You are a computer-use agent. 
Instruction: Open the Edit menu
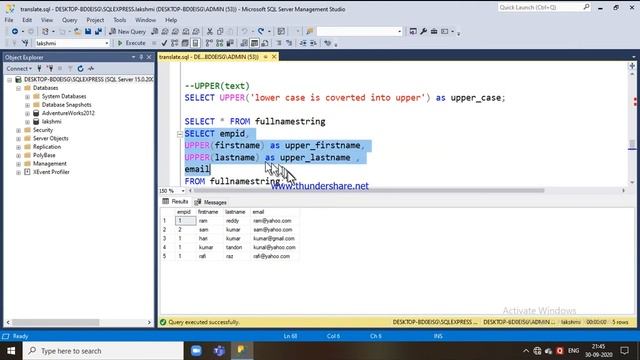(x=27, y=20)
